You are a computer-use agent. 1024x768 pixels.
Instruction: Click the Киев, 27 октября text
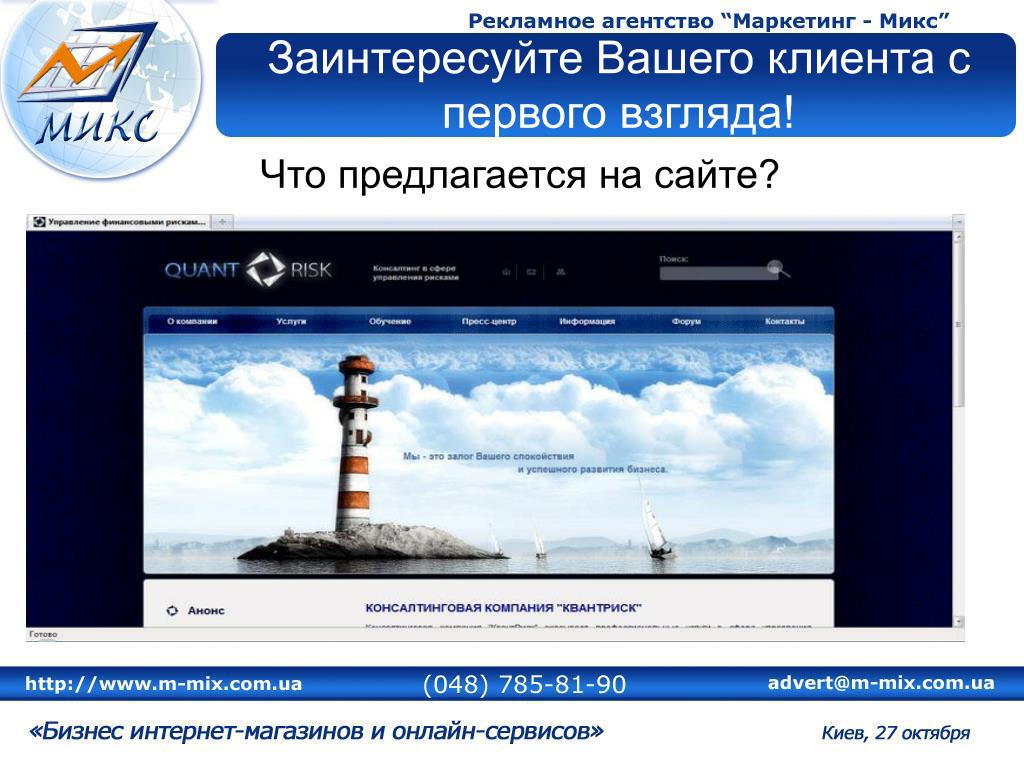point(895,733)
